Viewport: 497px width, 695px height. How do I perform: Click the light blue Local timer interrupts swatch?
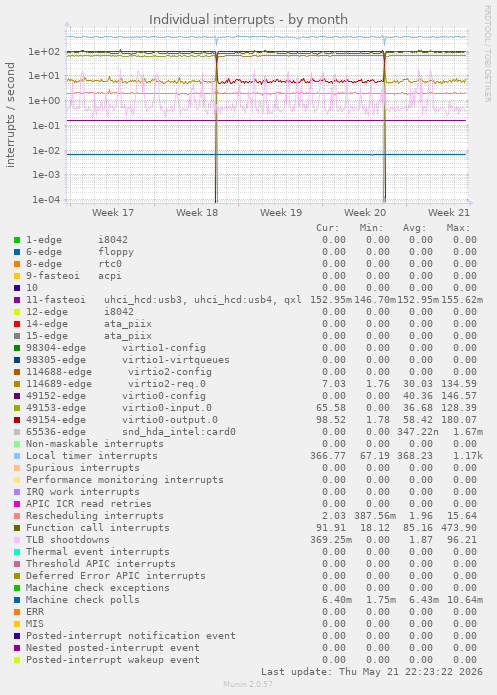pos(17,456)
